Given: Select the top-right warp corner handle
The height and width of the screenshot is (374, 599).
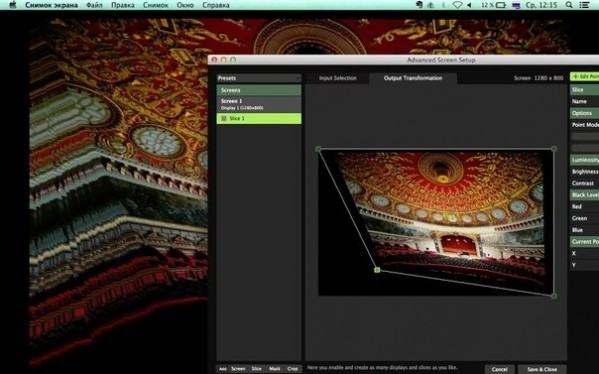Looking at the screenshot, I should point(554,149).
